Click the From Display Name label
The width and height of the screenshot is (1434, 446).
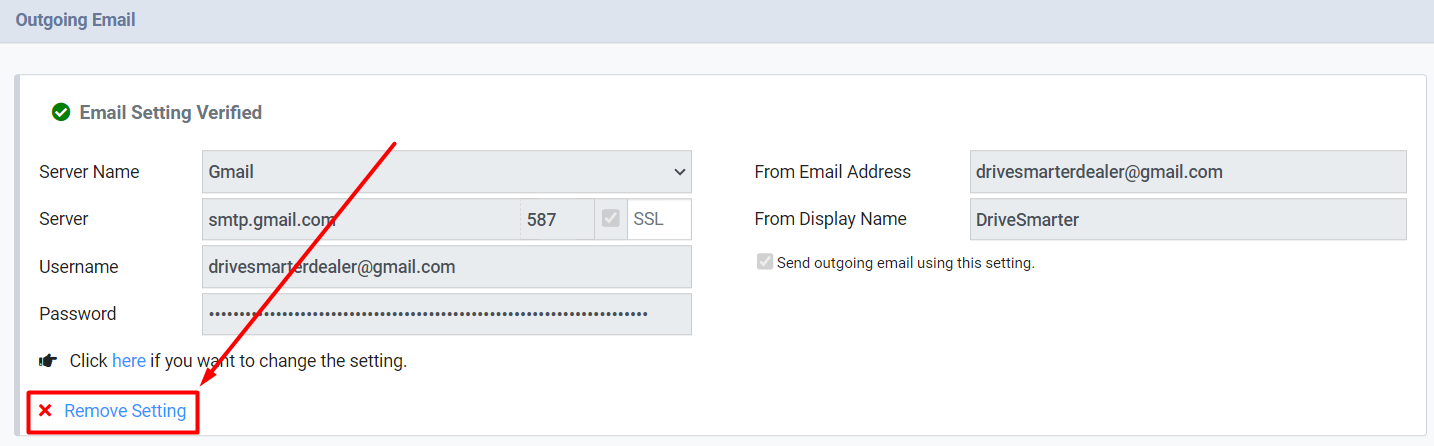831,219
